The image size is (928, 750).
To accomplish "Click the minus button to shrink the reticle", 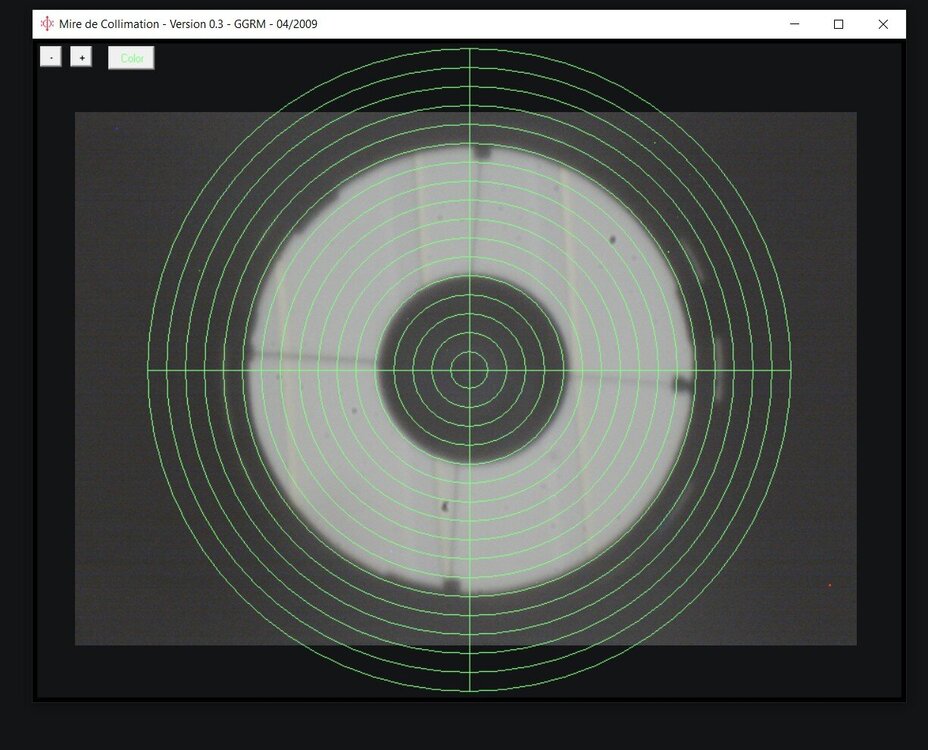I will pos(50,58).
